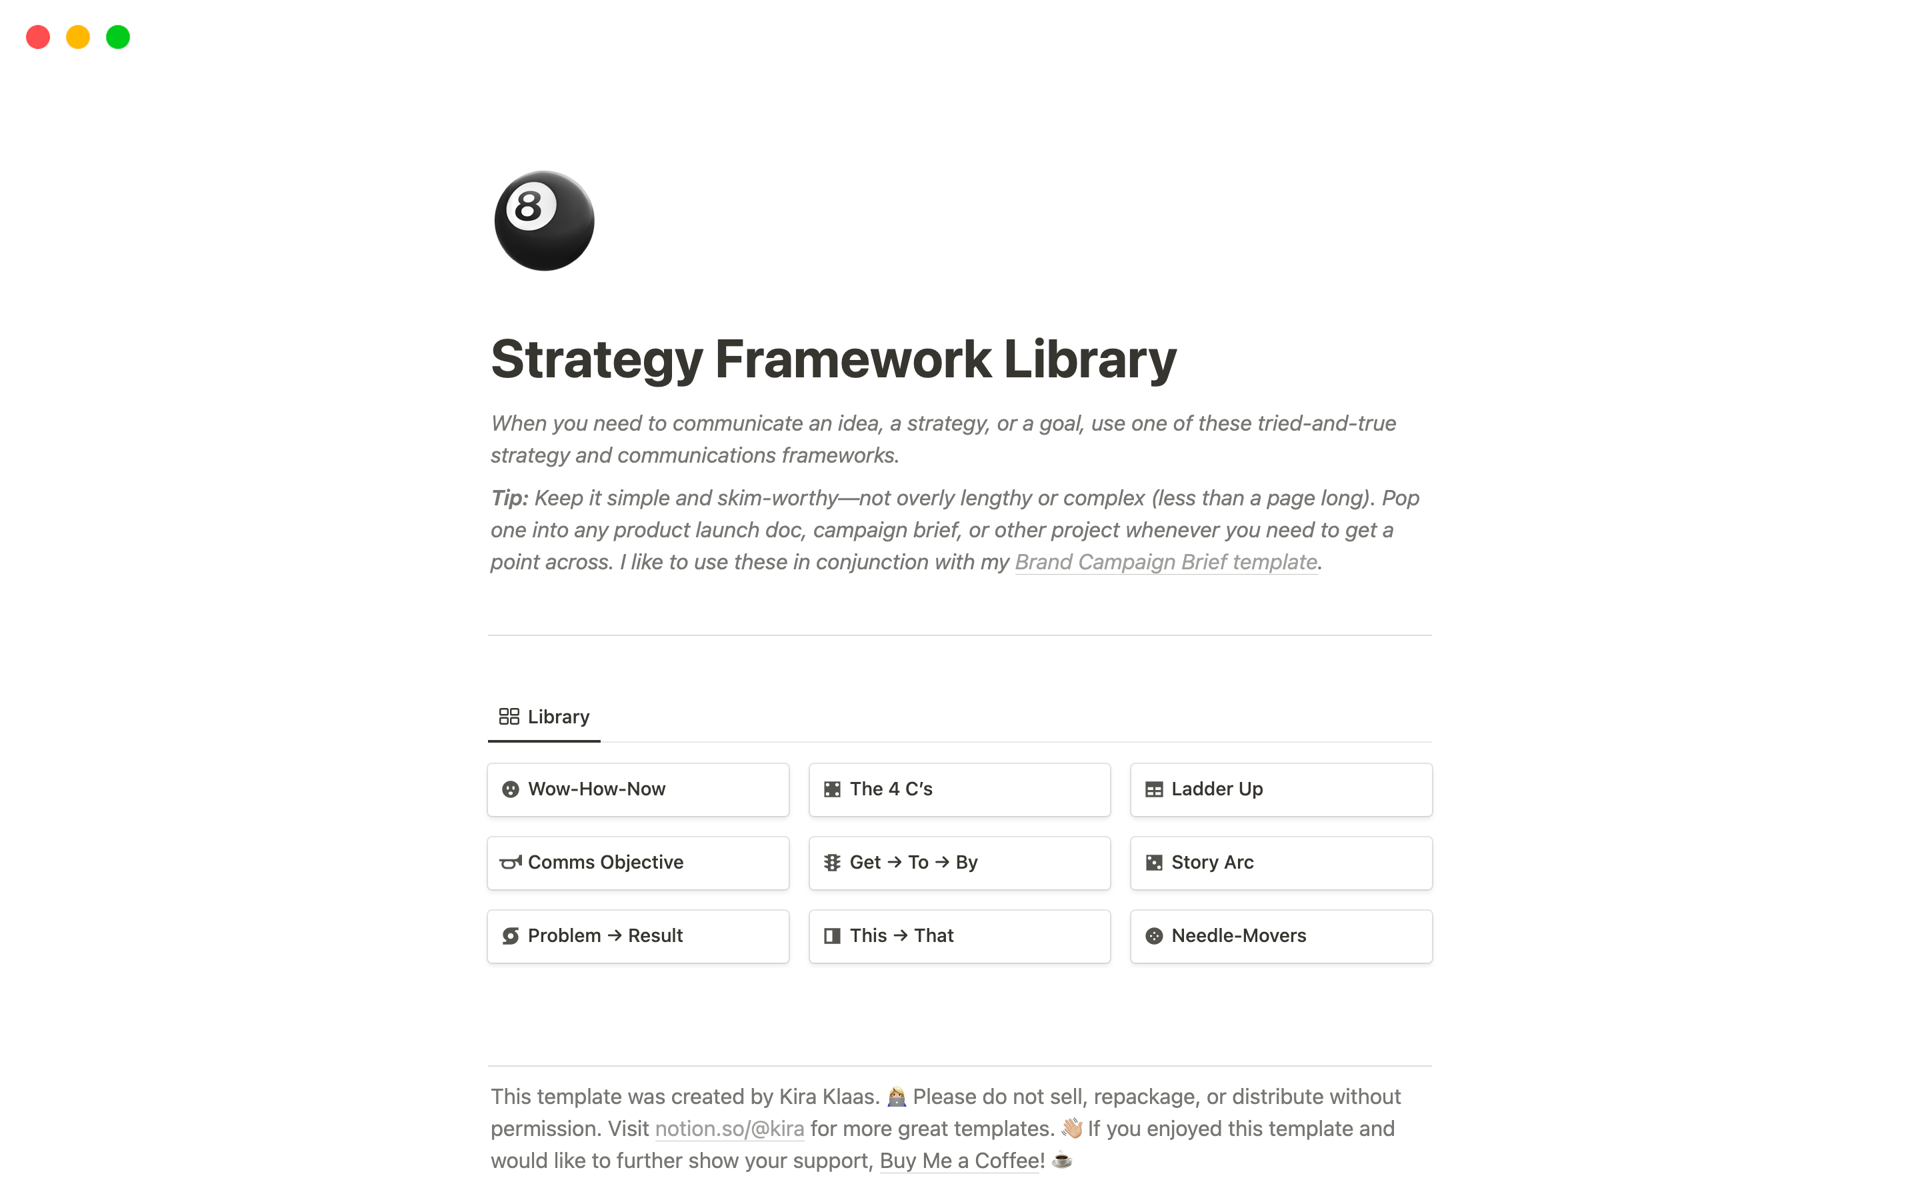This screenshot has width=1920, height=1200.
Task: Expand the Ladder Up framework card
Action: coord(1281,789)
